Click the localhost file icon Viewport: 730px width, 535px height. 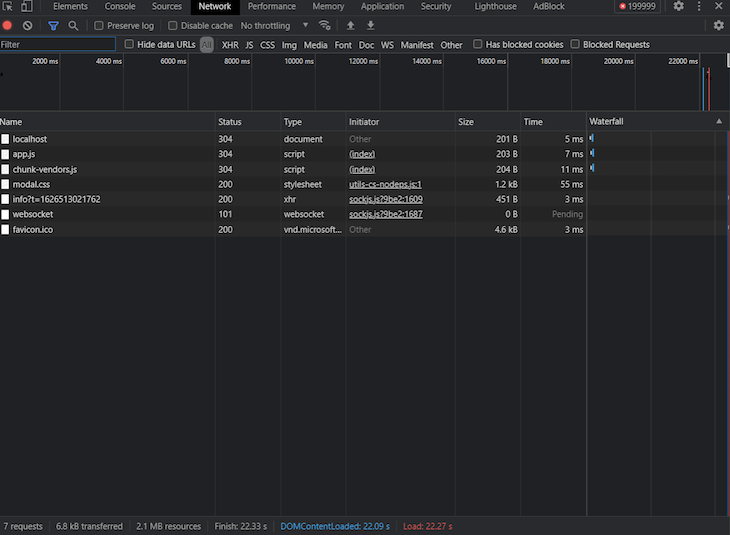(5, 139)
